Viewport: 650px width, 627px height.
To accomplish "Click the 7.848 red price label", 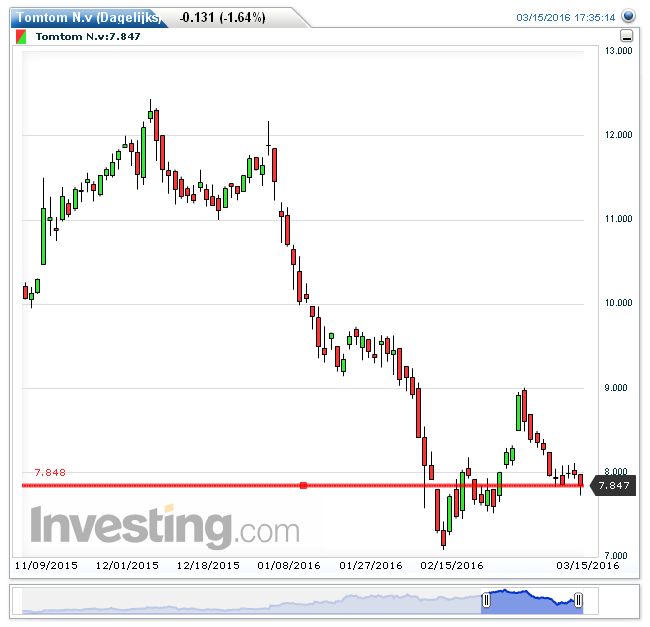I will pos(50,472).
